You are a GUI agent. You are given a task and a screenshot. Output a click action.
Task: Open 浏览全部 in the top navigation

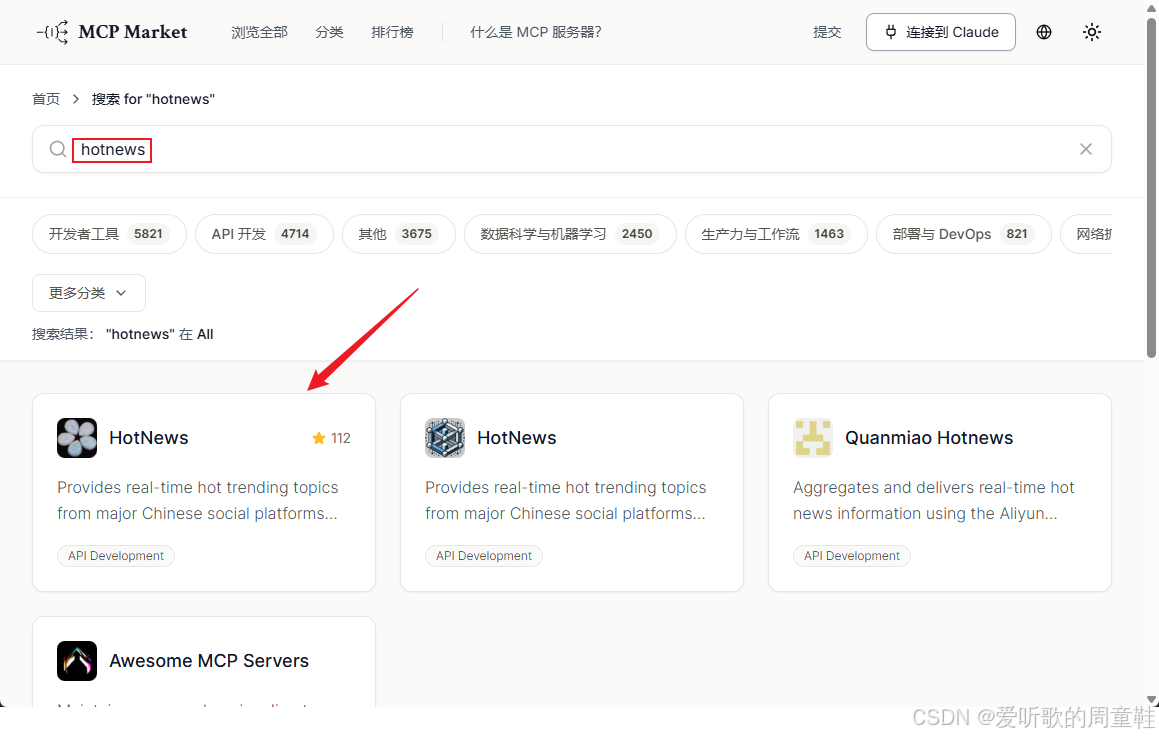[259, 33]
